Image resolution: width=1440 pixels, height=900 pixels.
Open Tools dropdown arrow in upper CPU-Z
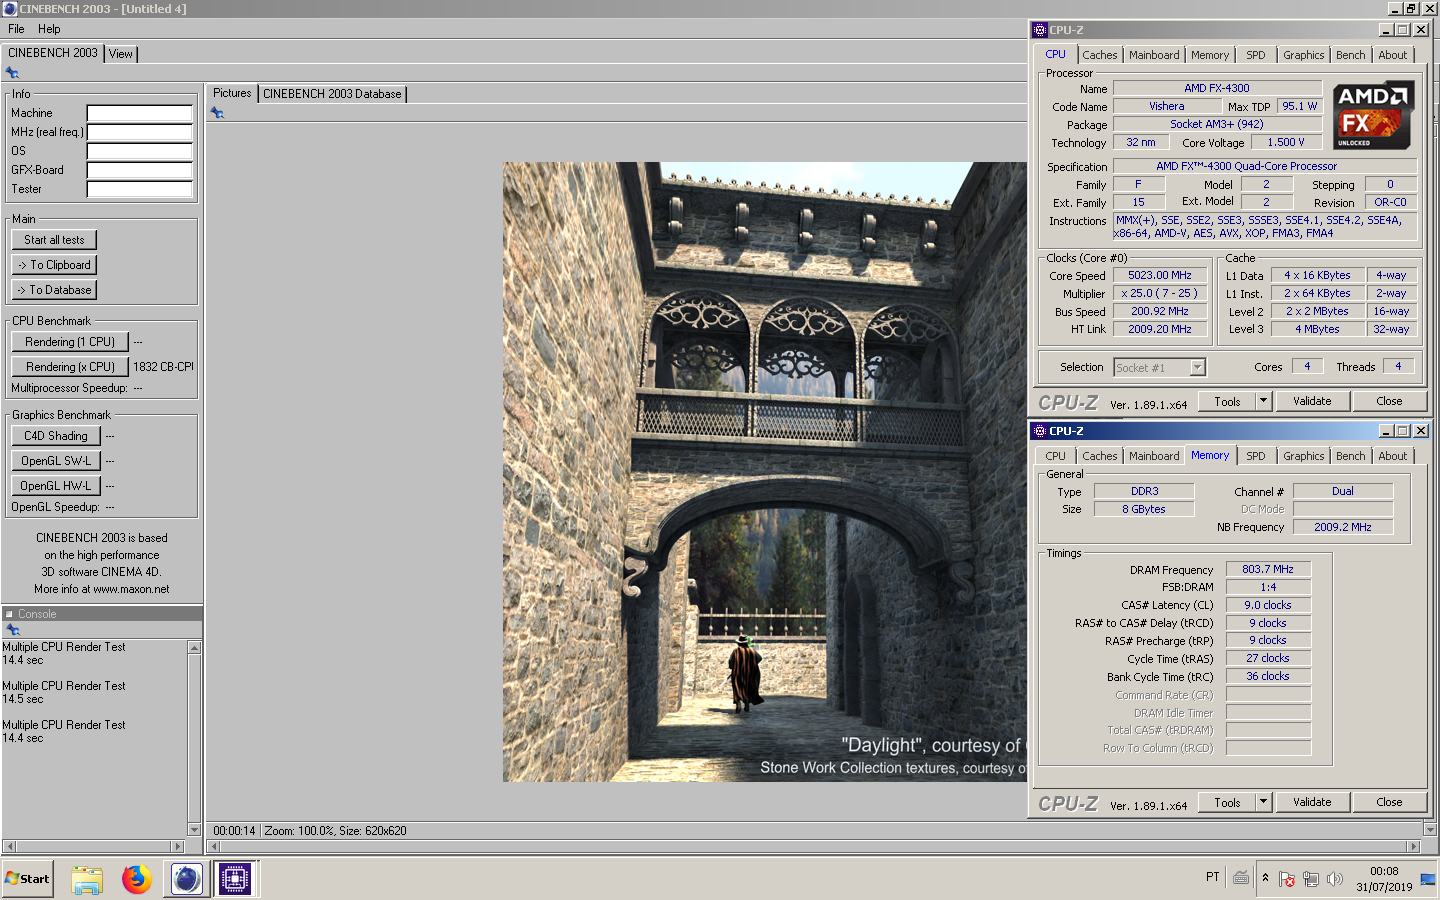(x=1263, y=401)
